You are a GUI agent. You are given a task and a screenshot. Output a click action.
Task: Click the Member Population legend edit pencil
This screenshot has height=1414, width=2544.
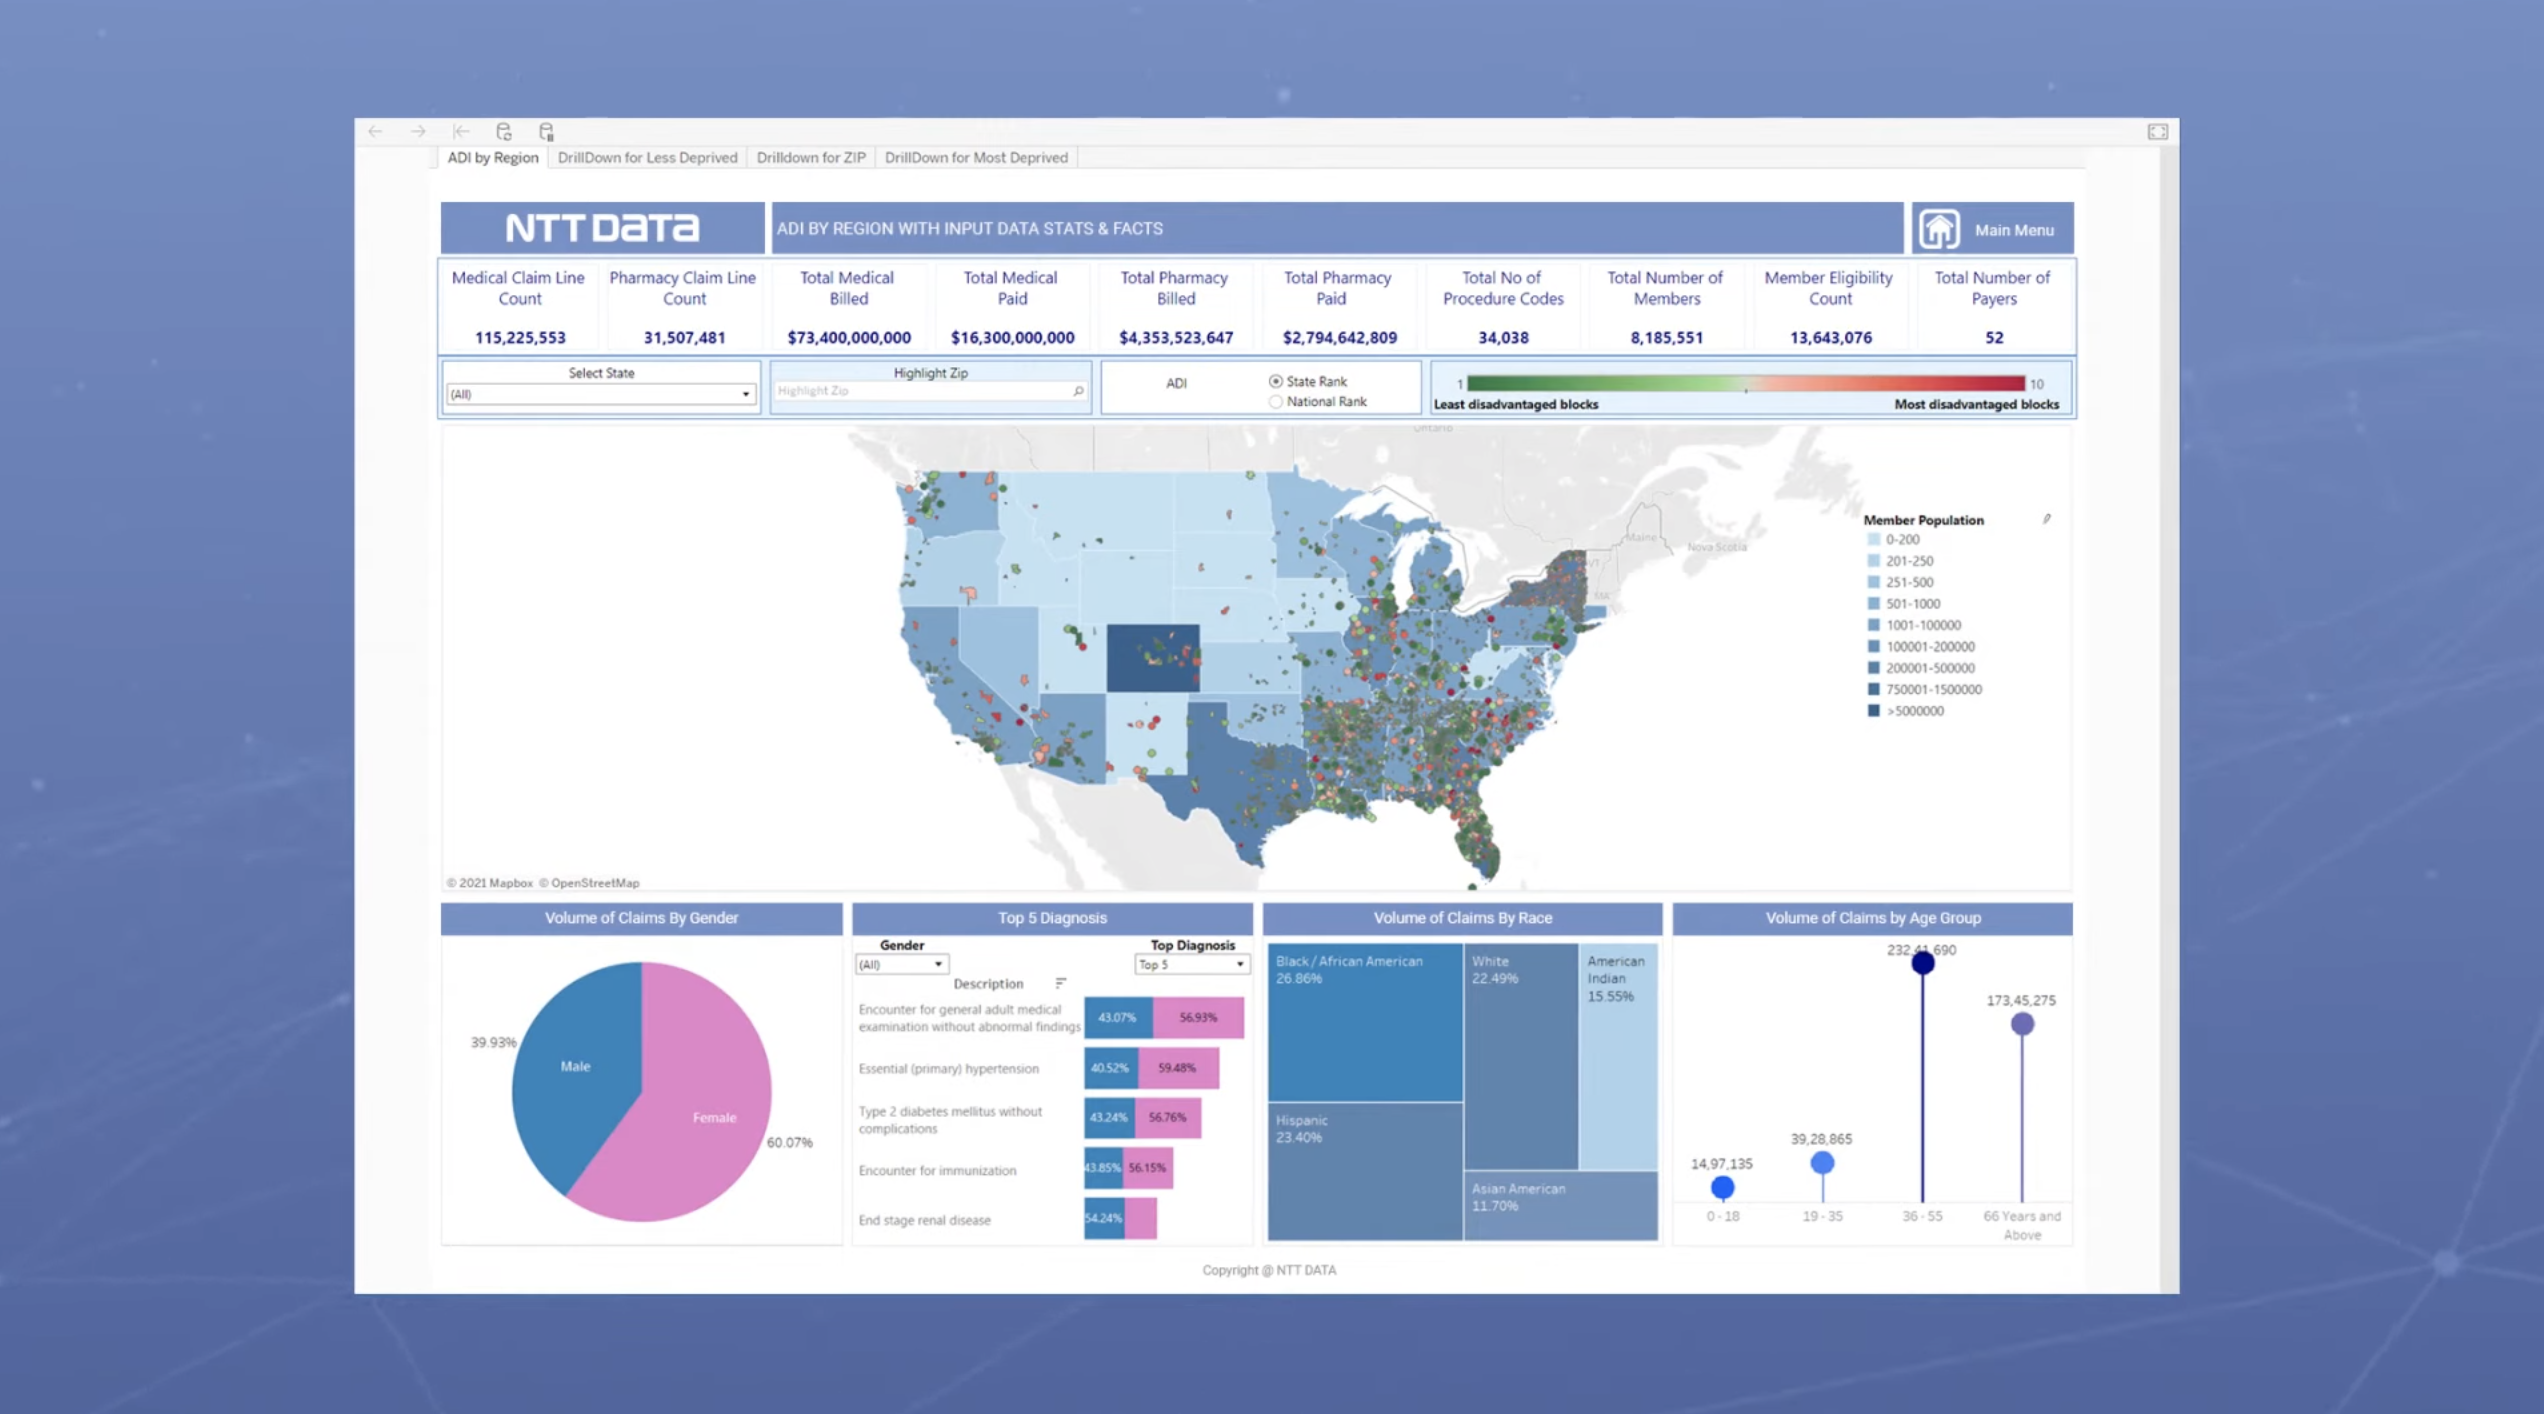(2046, 519)
